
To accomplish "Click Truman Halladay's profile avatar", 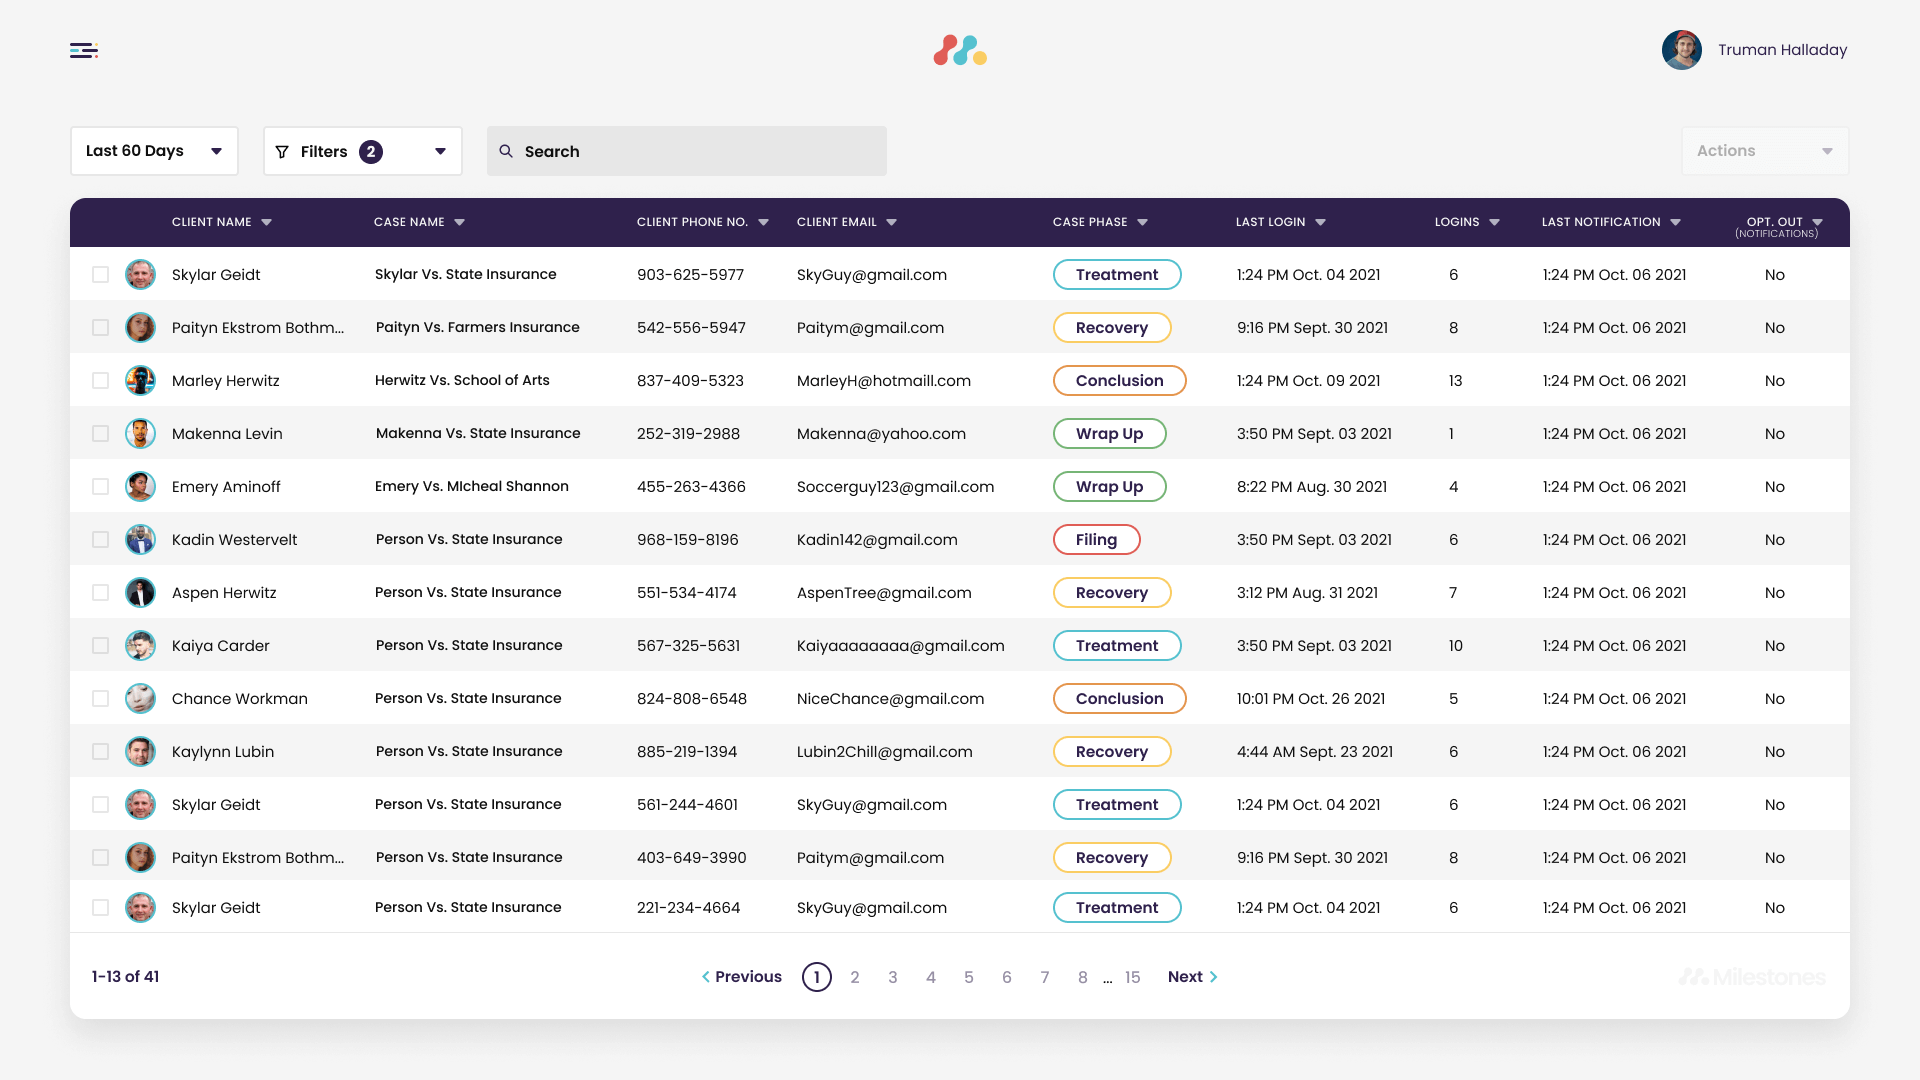I will pyautogui.click(x=1681, y=50).
